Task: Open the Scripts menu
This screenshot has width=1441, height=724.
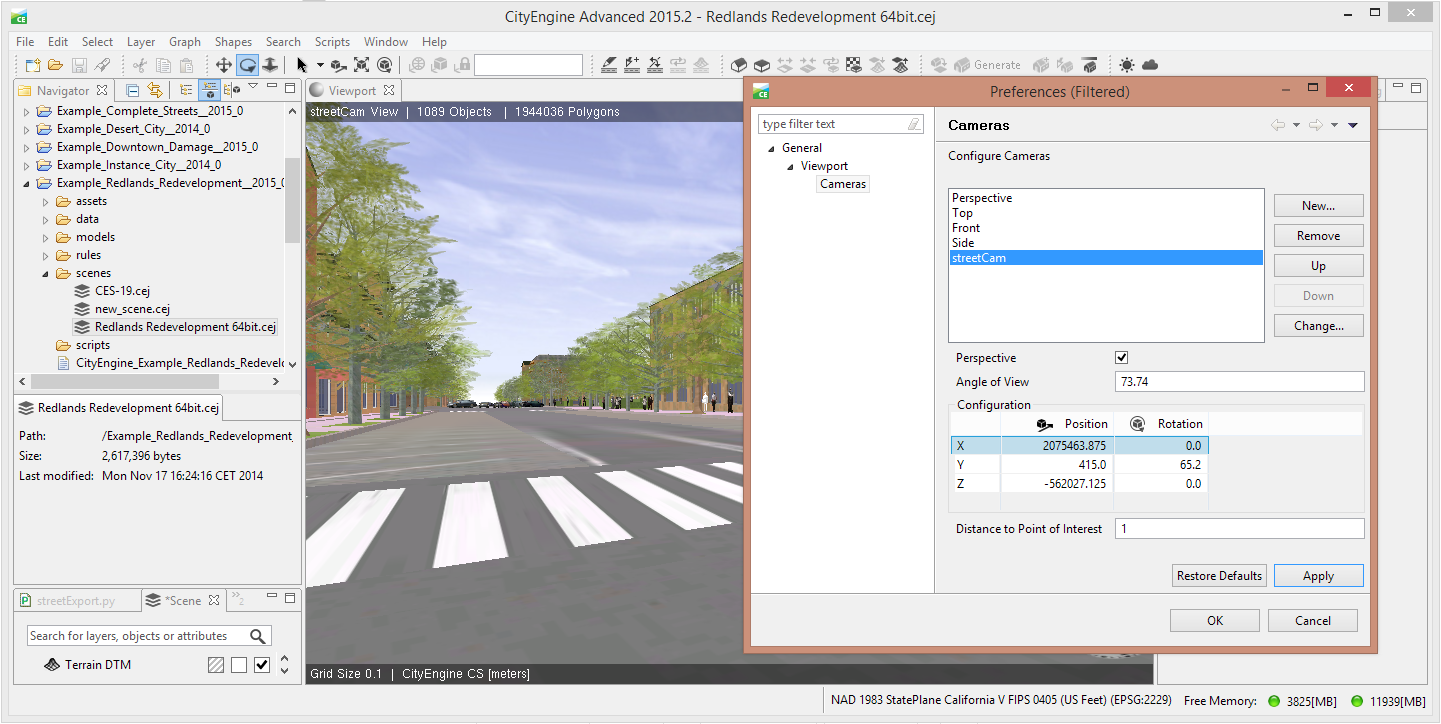Action: coord(332,42)
